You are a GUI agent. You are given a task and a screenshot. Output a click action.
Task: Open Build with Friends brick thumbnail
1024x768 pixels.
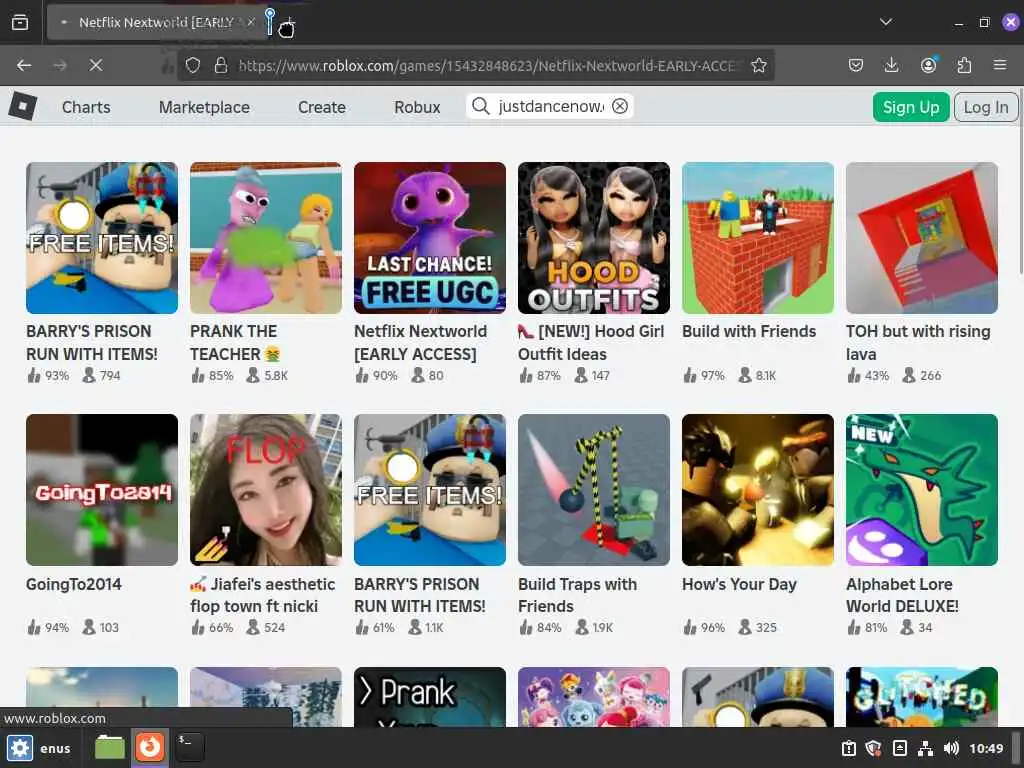(758, 238)
